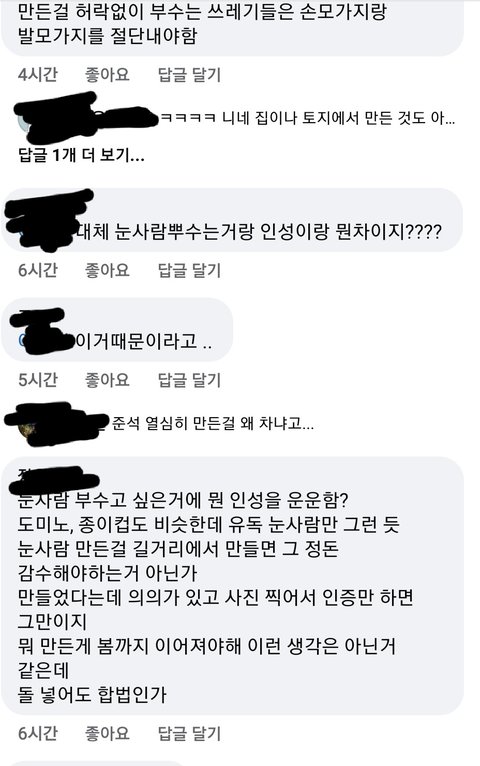Open the 5시간 timestamp link
This screenshot has height=766, width=480.
coord(38,380)
